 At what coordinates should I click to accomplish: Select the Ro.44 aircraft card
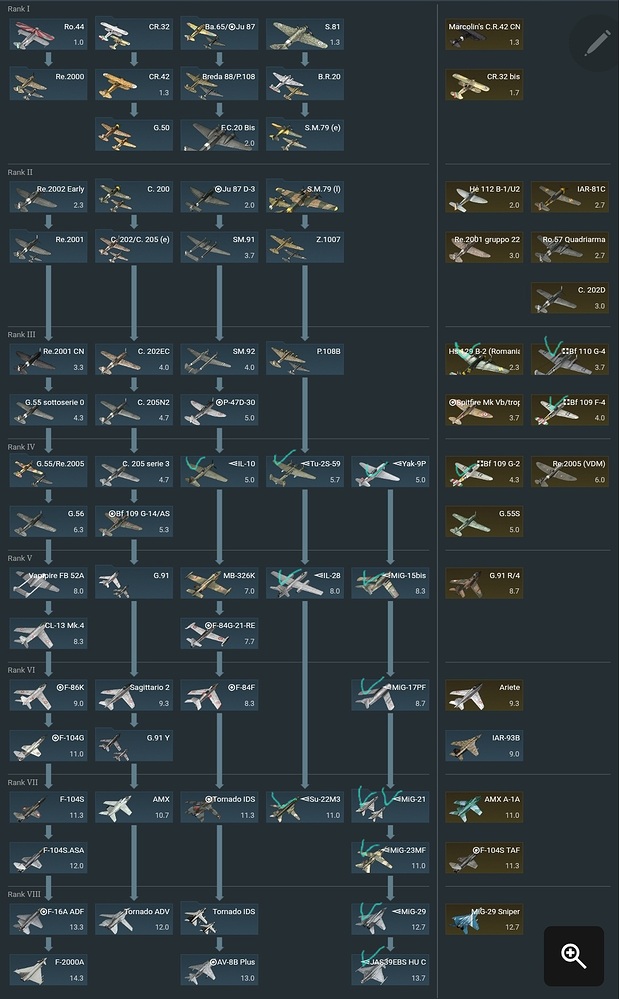coord(48,34)
